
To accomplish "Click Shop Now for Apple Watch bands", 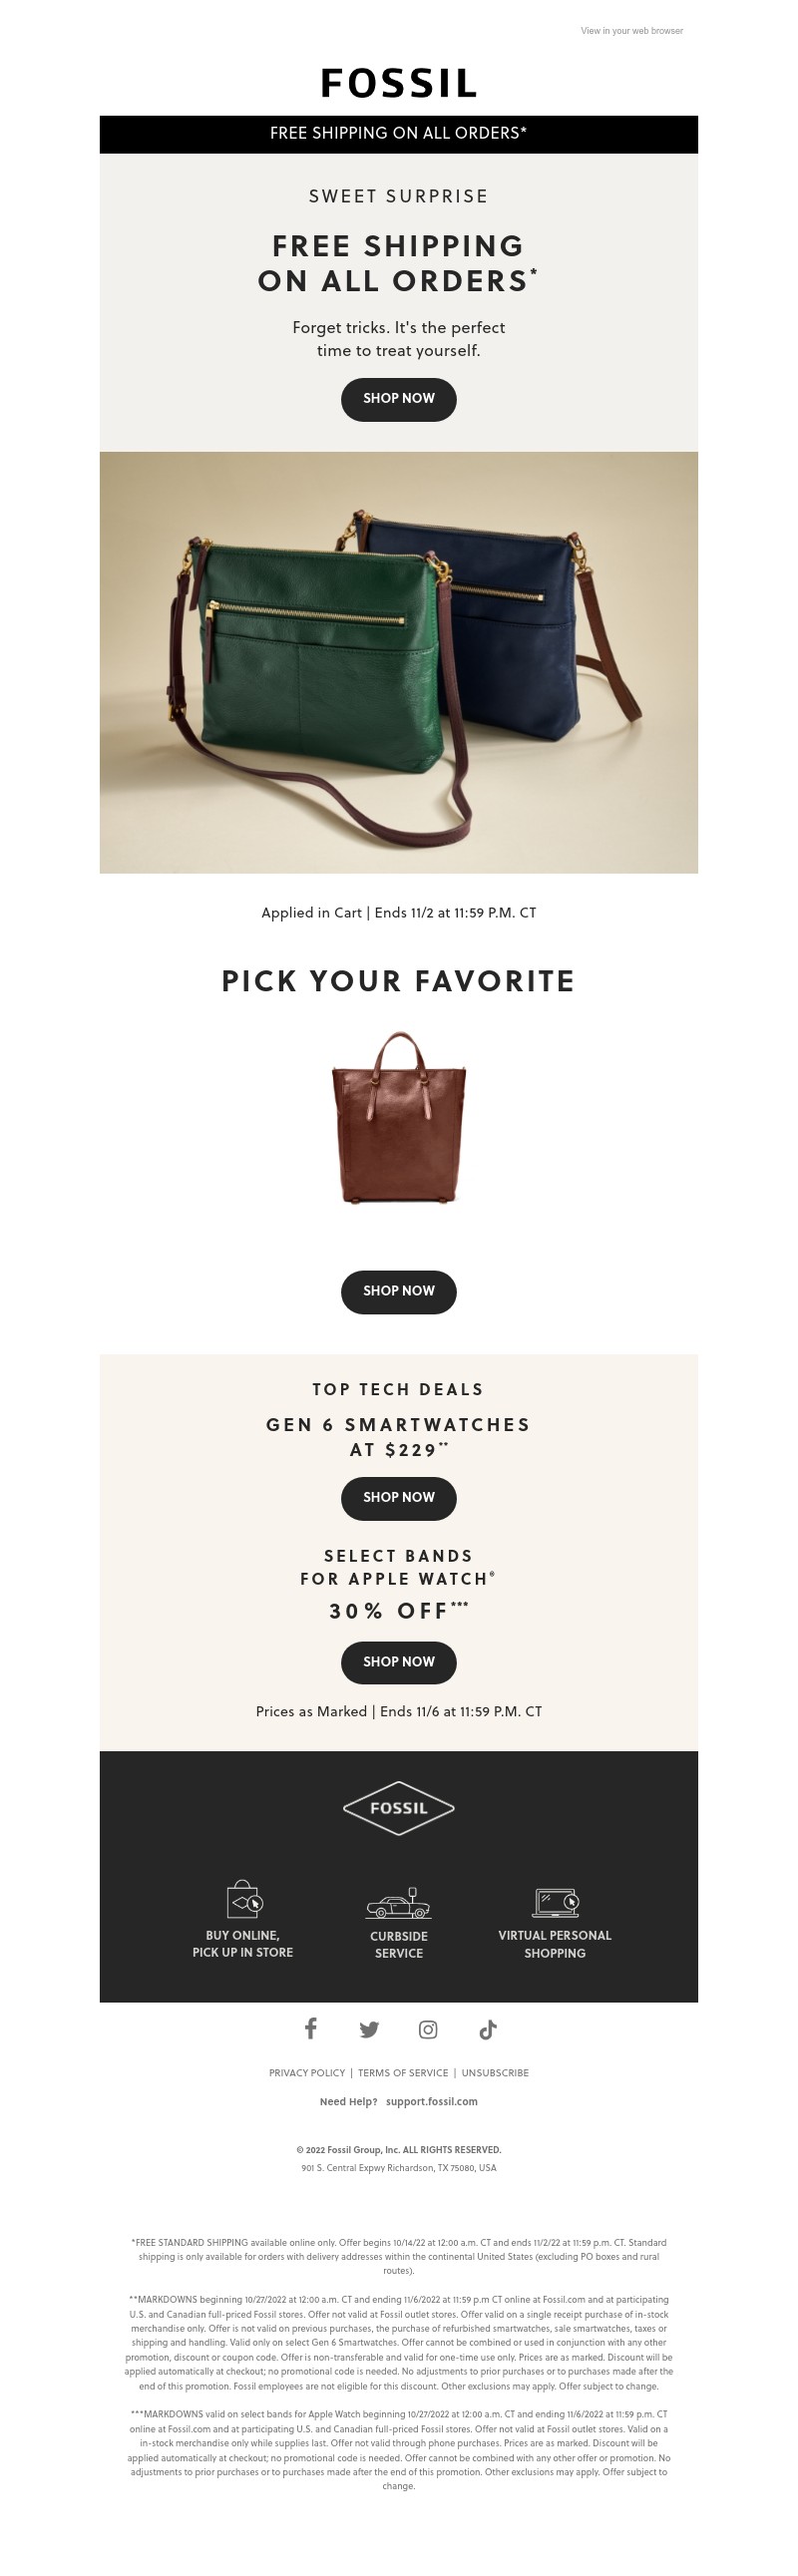I will pos(399,1661).
